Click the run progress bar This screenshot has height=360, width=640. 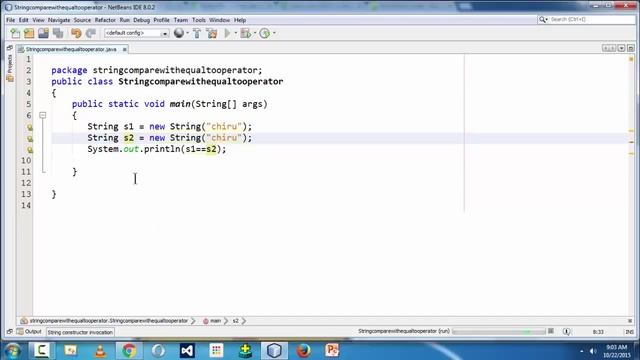point(499,331)
